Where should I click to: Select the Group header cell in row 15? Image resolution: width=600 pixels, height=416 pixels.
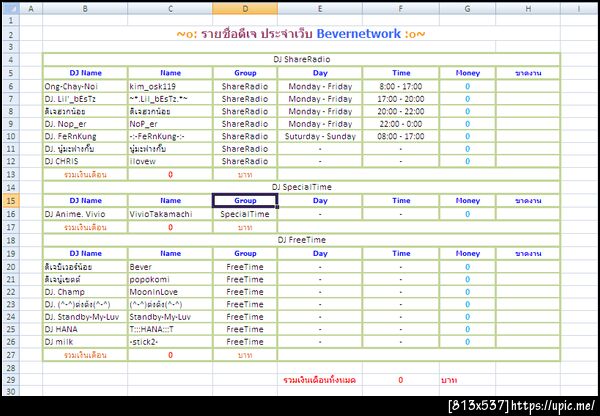(245, 201)
